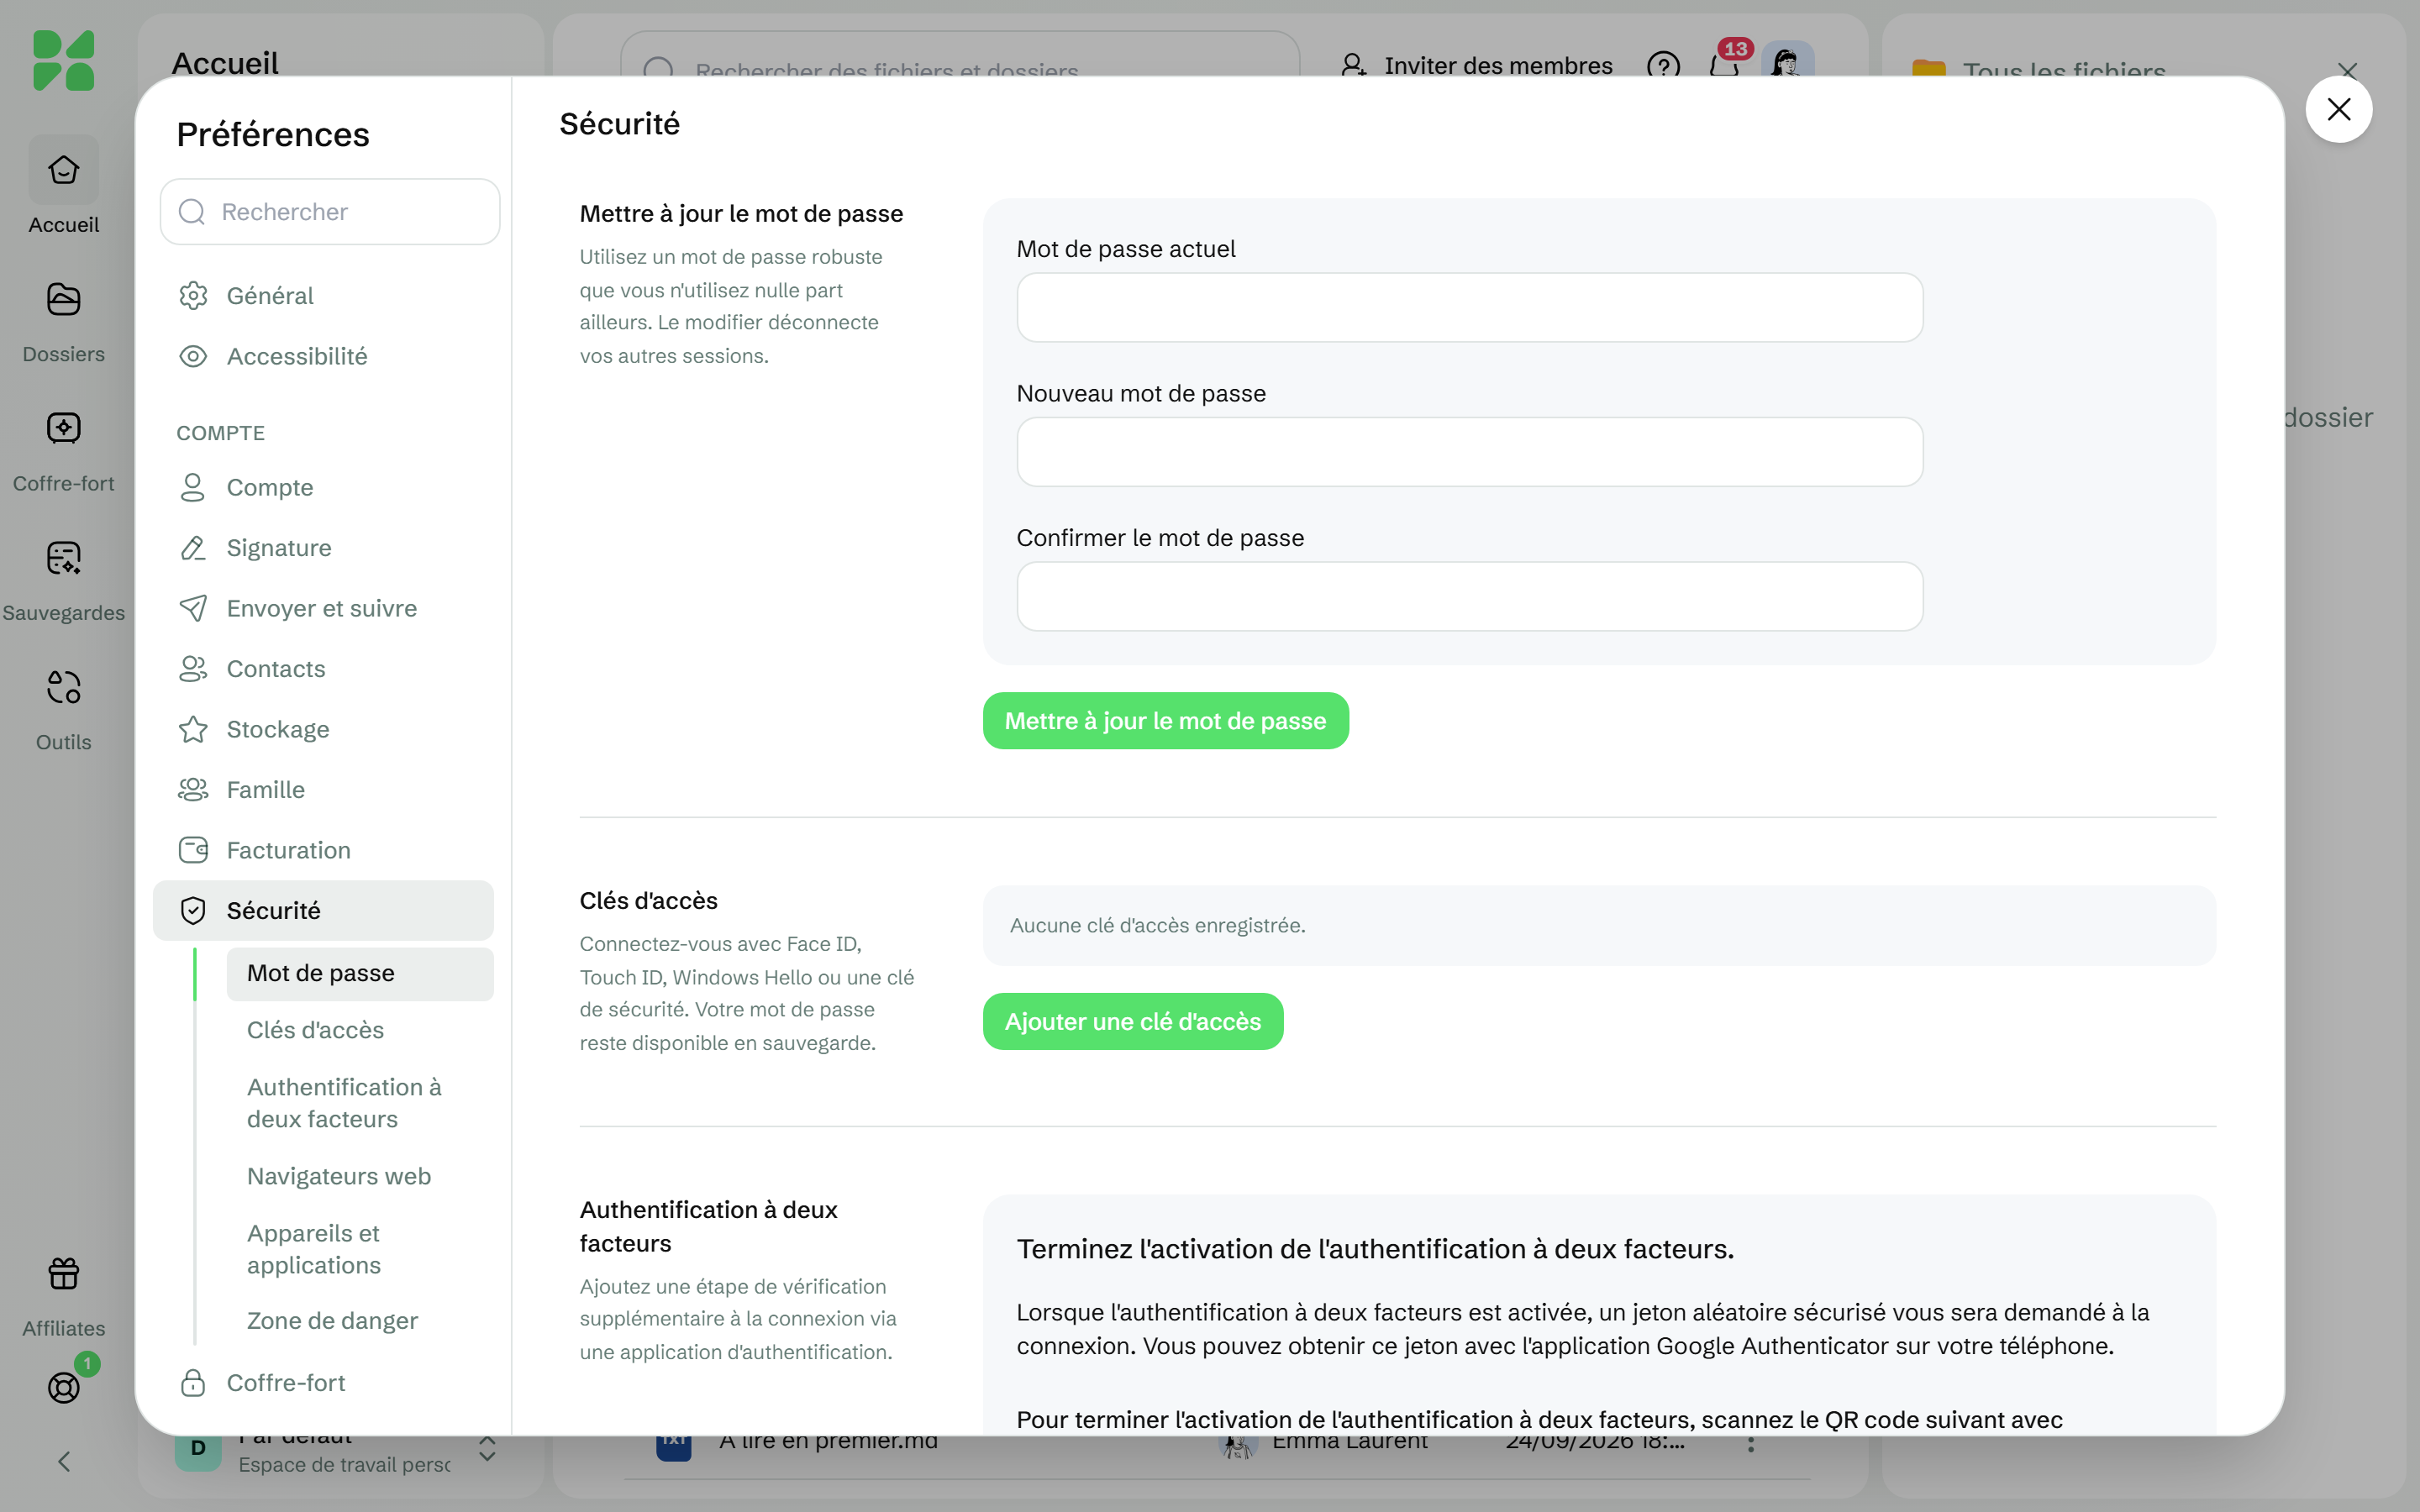This screenshot has width=2420, height=1512.
Task: Open the support lifebuoy icon
Action: pyautogui.click(x=63, y=1387)
